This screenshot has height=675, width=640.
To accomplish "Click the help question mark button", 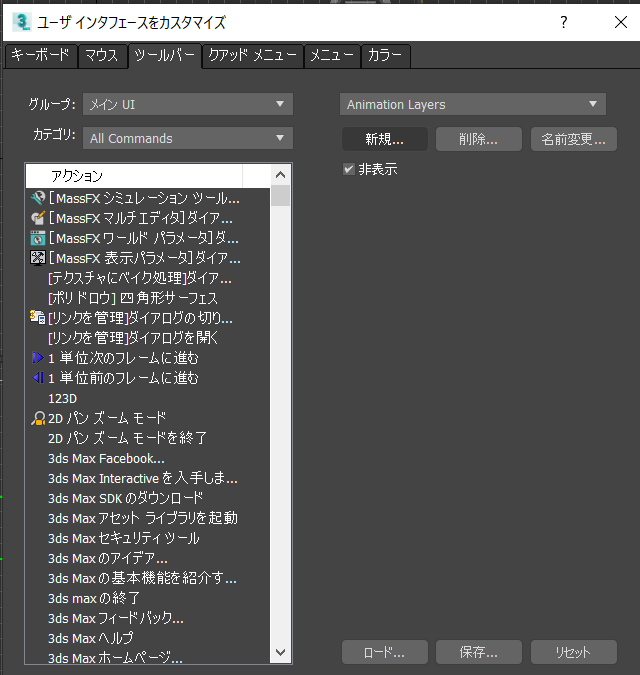I will pyautogui.click(x=563, y=22).
